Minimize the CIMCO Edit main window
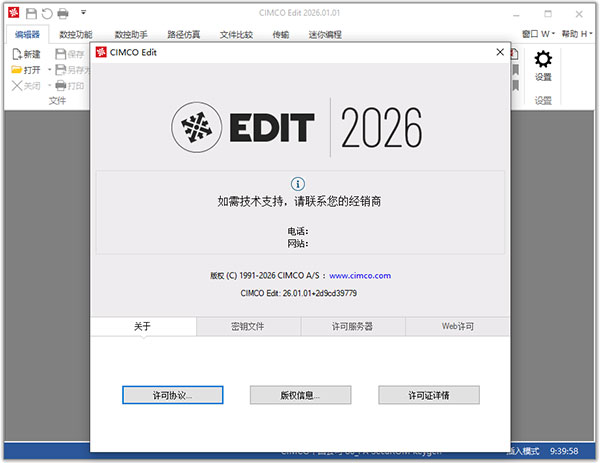 [x=516, y=15]
